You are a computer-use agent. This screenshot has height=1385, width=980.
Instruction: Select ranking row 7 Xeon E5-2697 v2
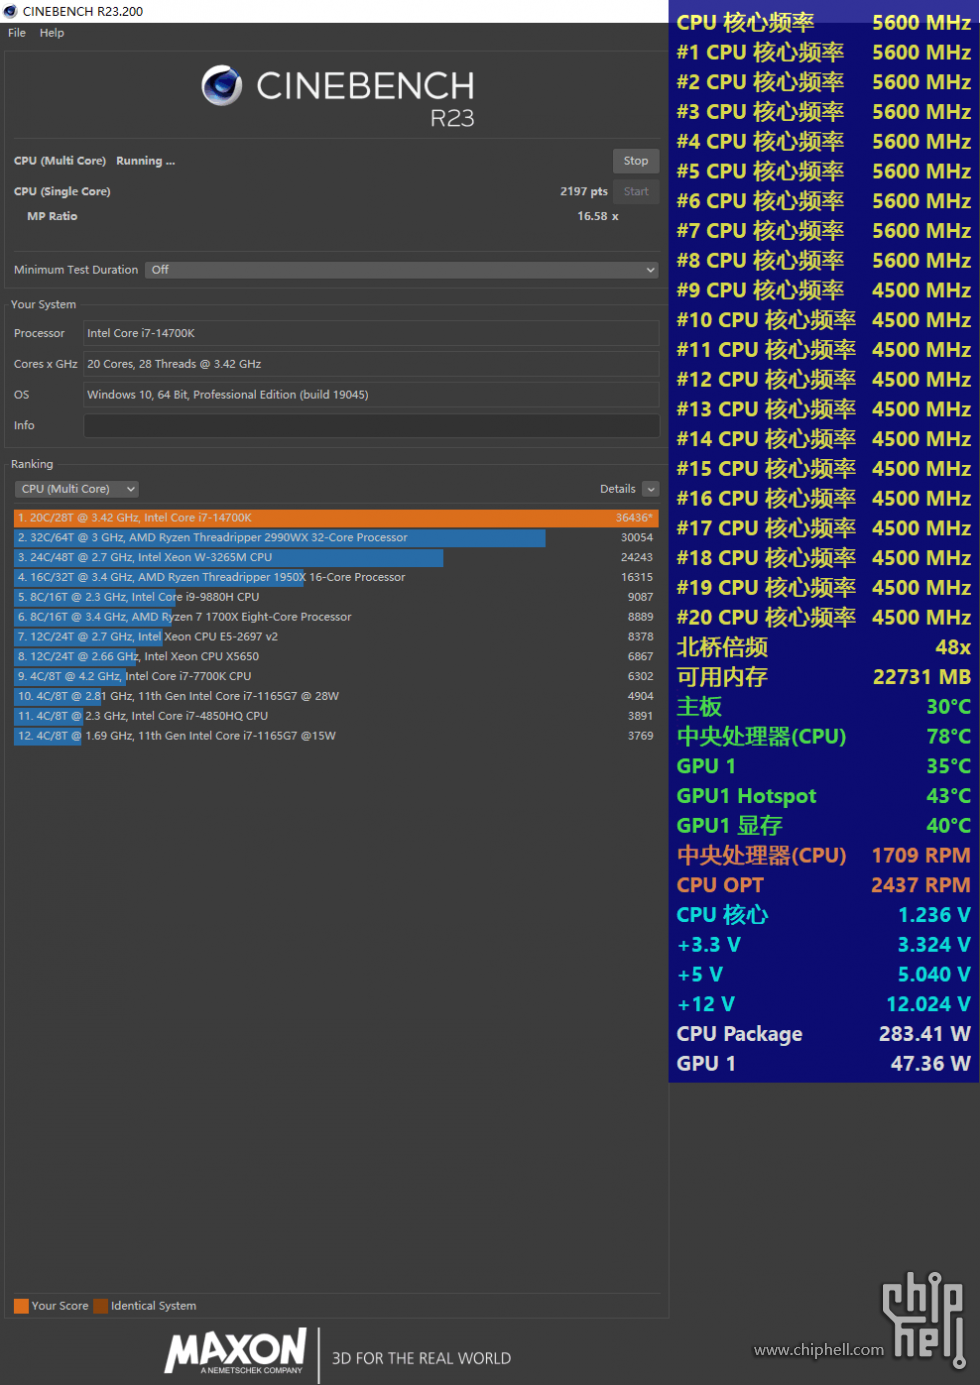click(336, 637)
